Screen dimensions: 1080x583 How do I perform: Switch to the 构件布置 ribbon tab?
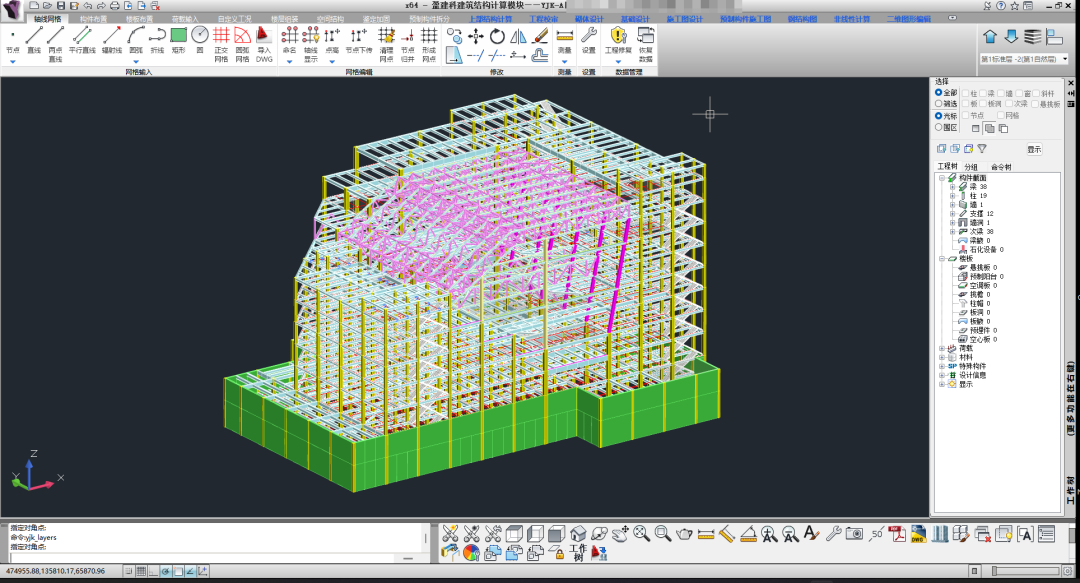94,19
